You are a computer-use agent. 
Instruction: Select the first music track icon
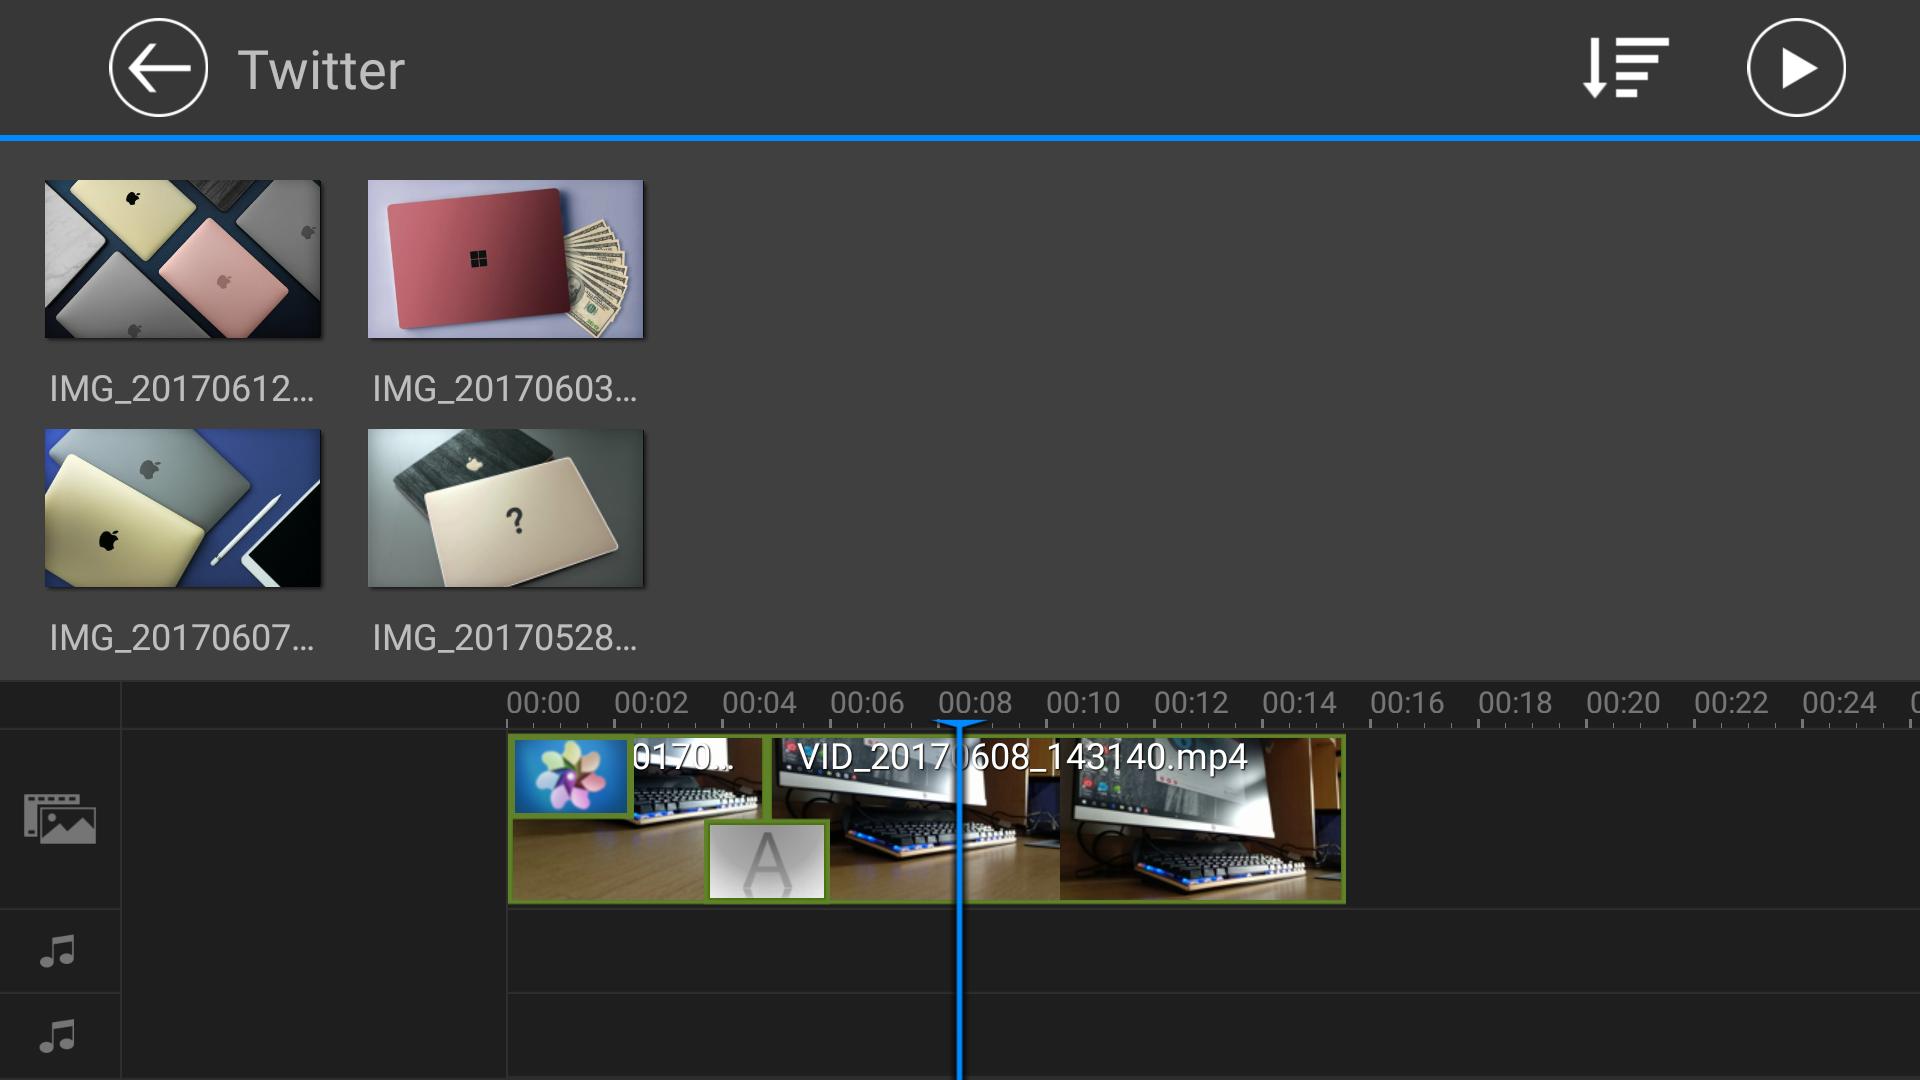coord(58,951)
